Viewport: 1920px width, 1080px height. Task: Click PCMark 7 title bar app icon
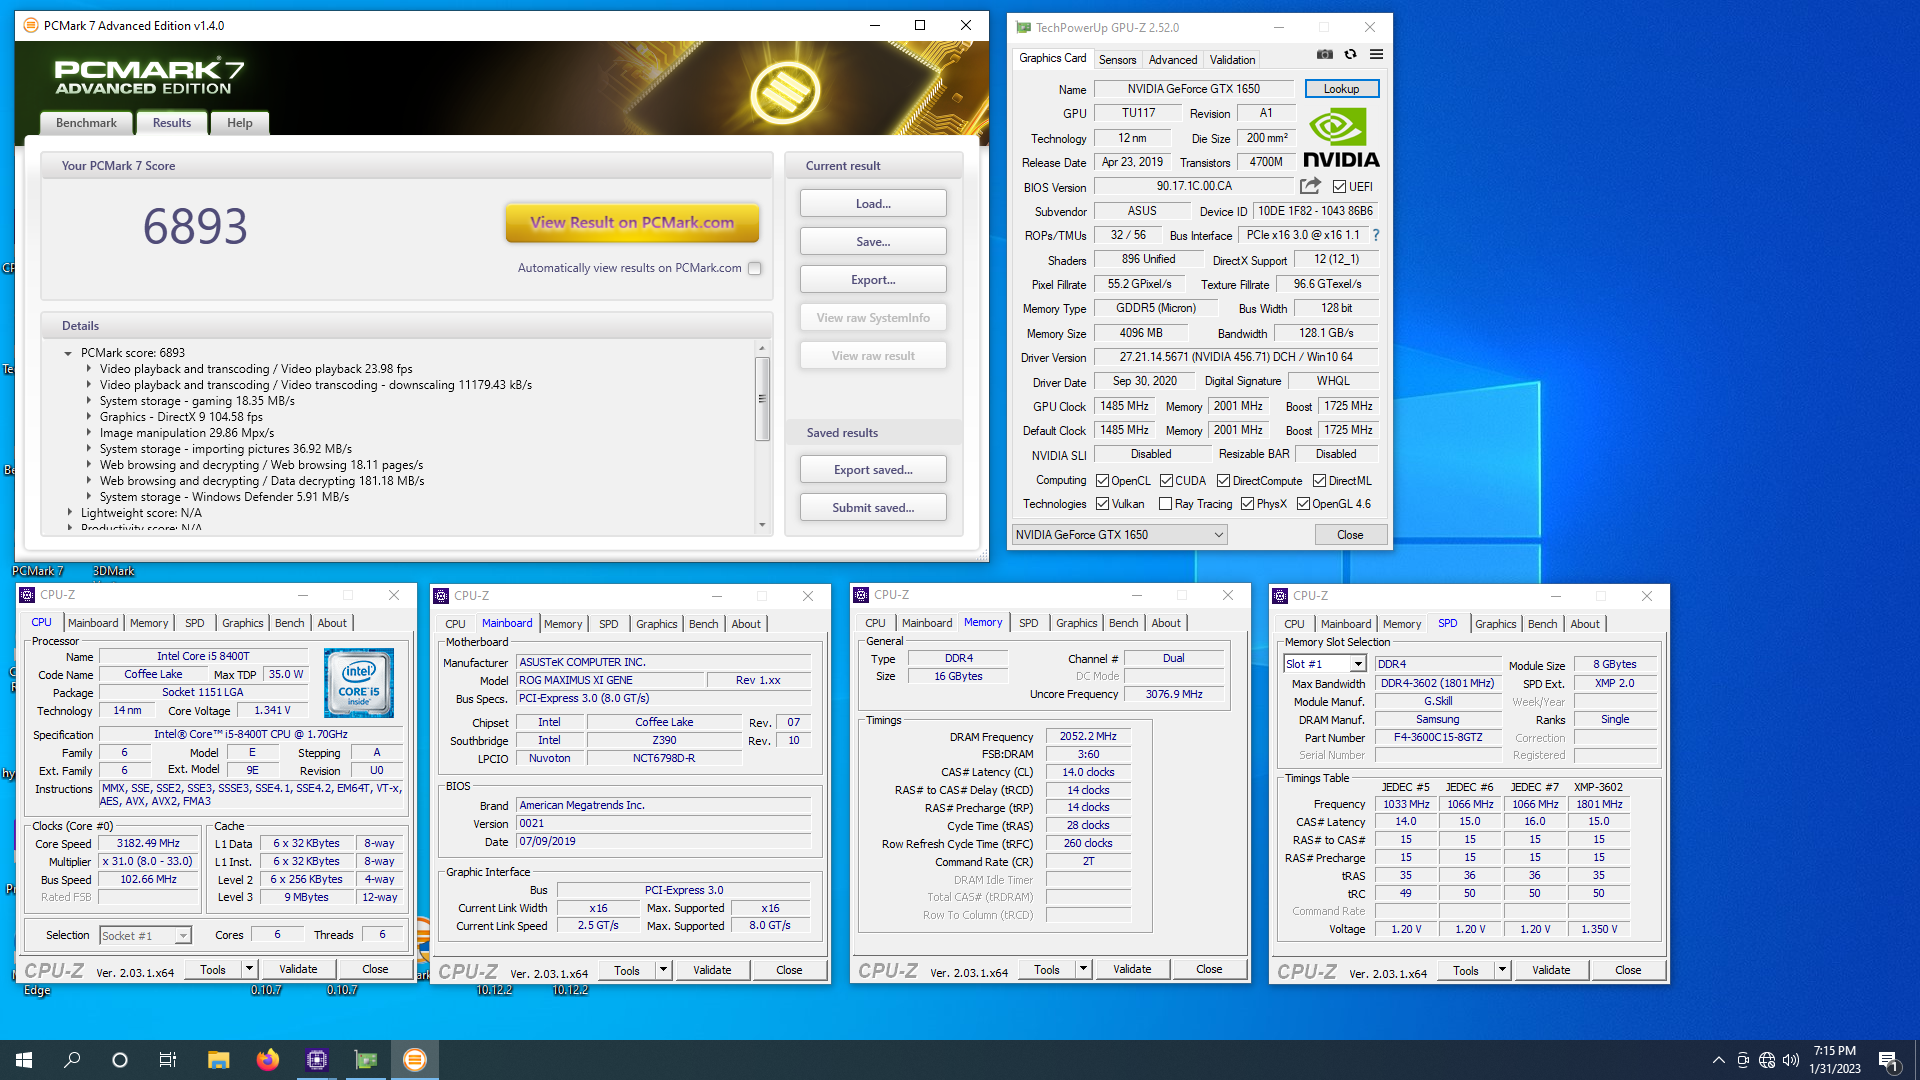pos(31,25)
